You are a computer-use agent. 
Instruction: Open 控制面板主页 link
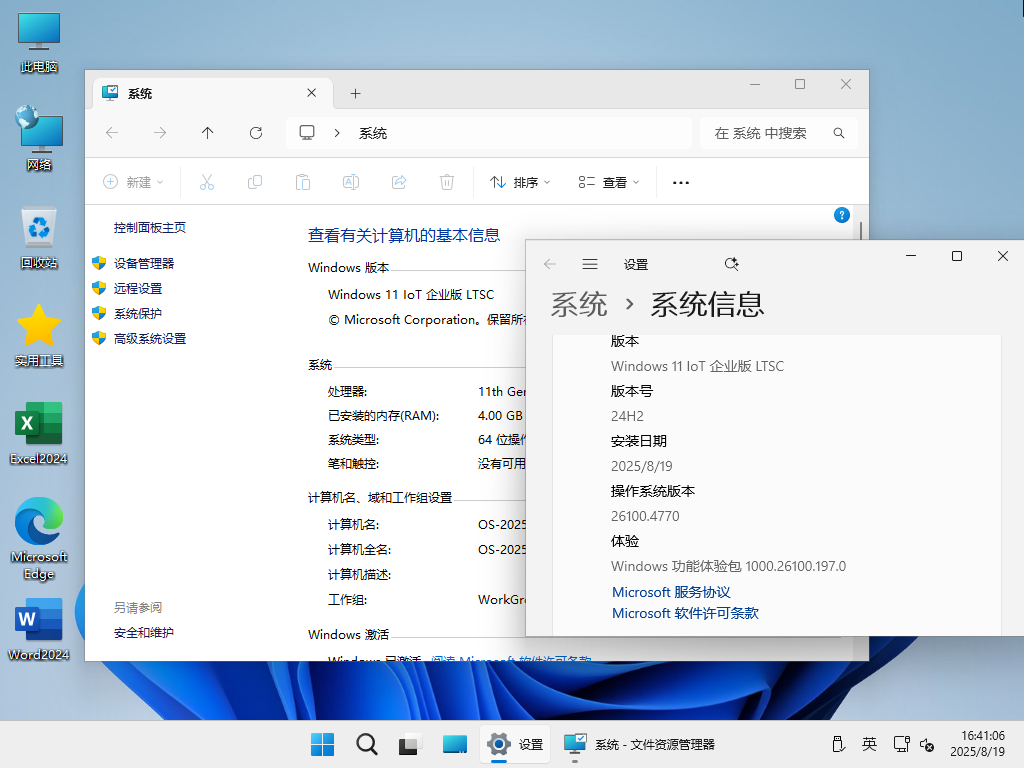click(150, 227)
